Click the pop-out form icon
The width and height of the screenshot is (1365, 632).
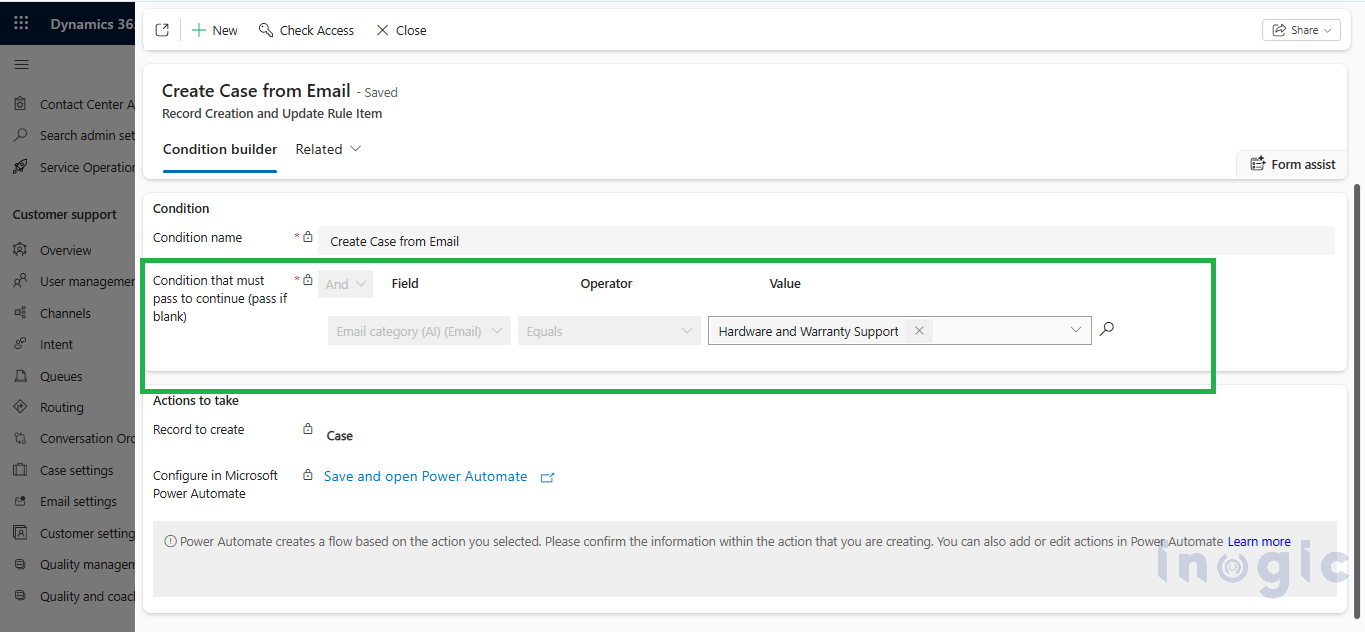(x=162, y=31)
